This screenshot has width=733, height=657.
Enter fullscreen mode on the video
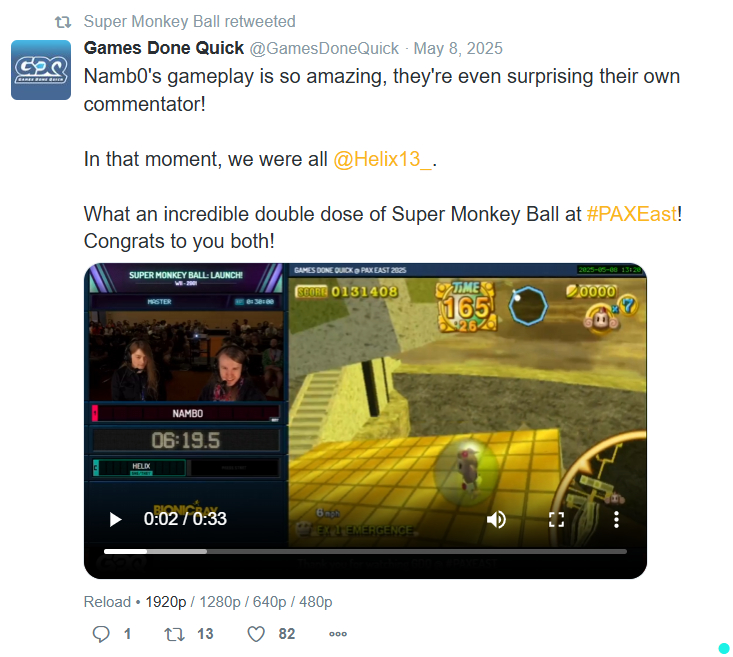point(556,519)
